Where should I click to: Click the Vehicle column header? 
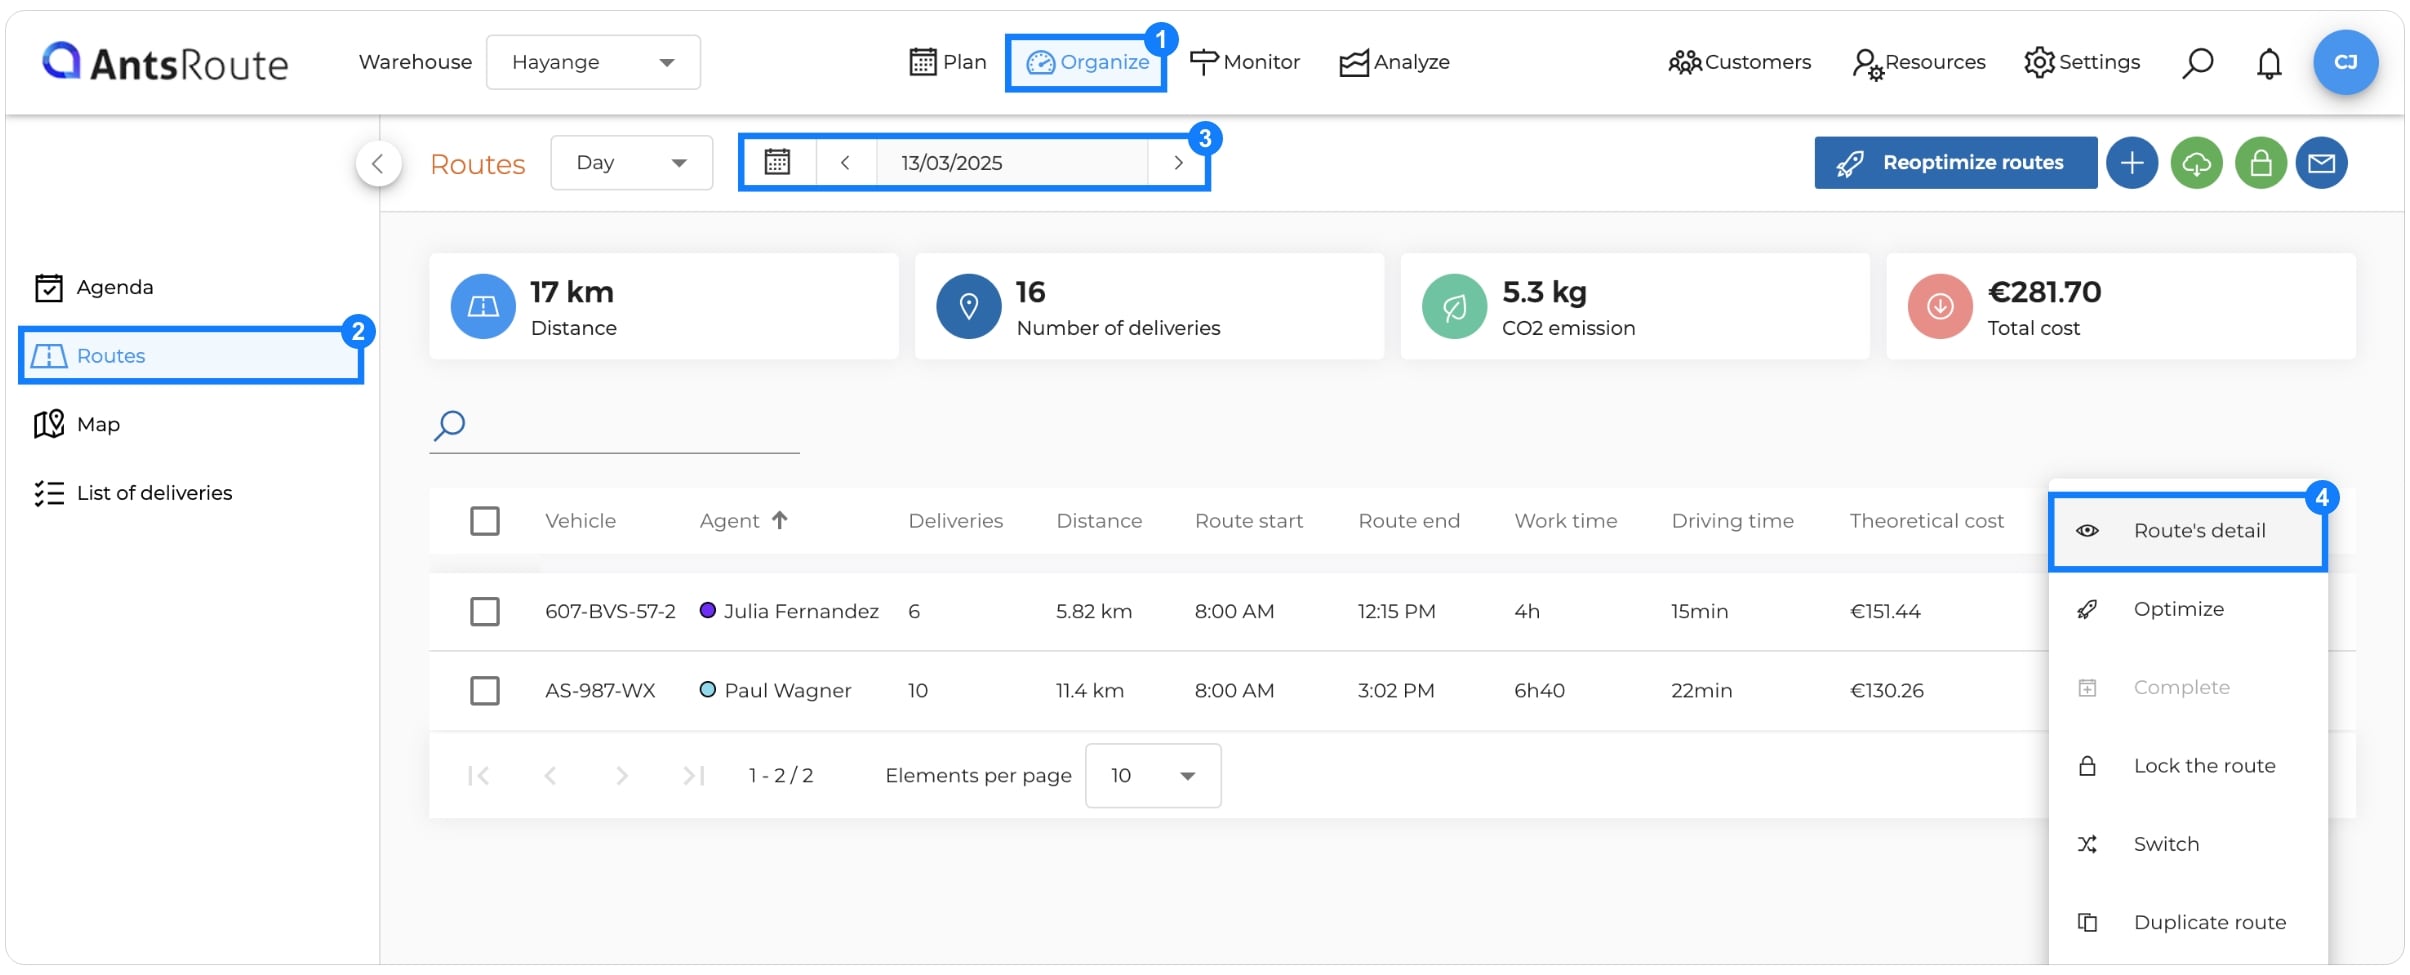(x=580, y=521)
